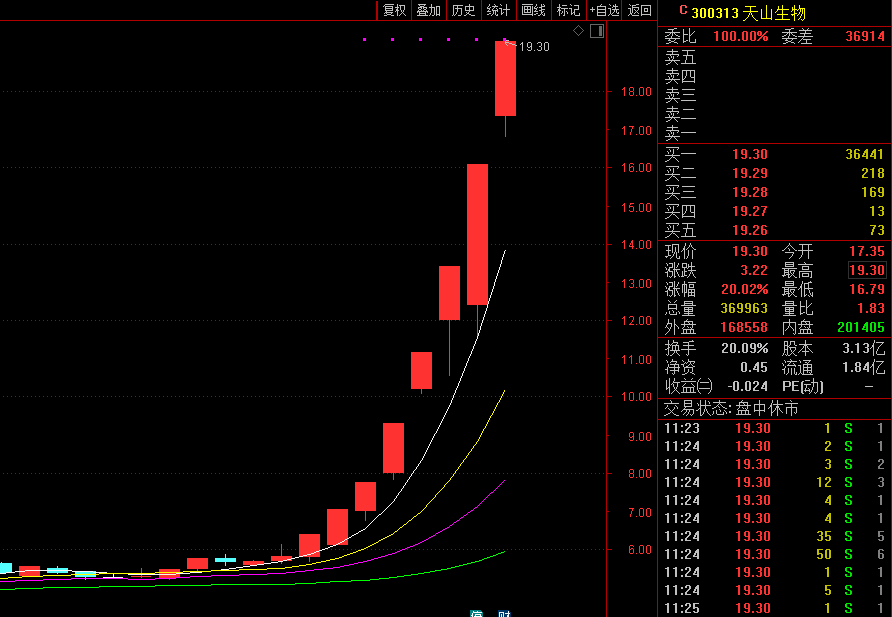Click the C flag icon before stock code
The height and width of the screenshot is (617, 892).
point(683,10)
